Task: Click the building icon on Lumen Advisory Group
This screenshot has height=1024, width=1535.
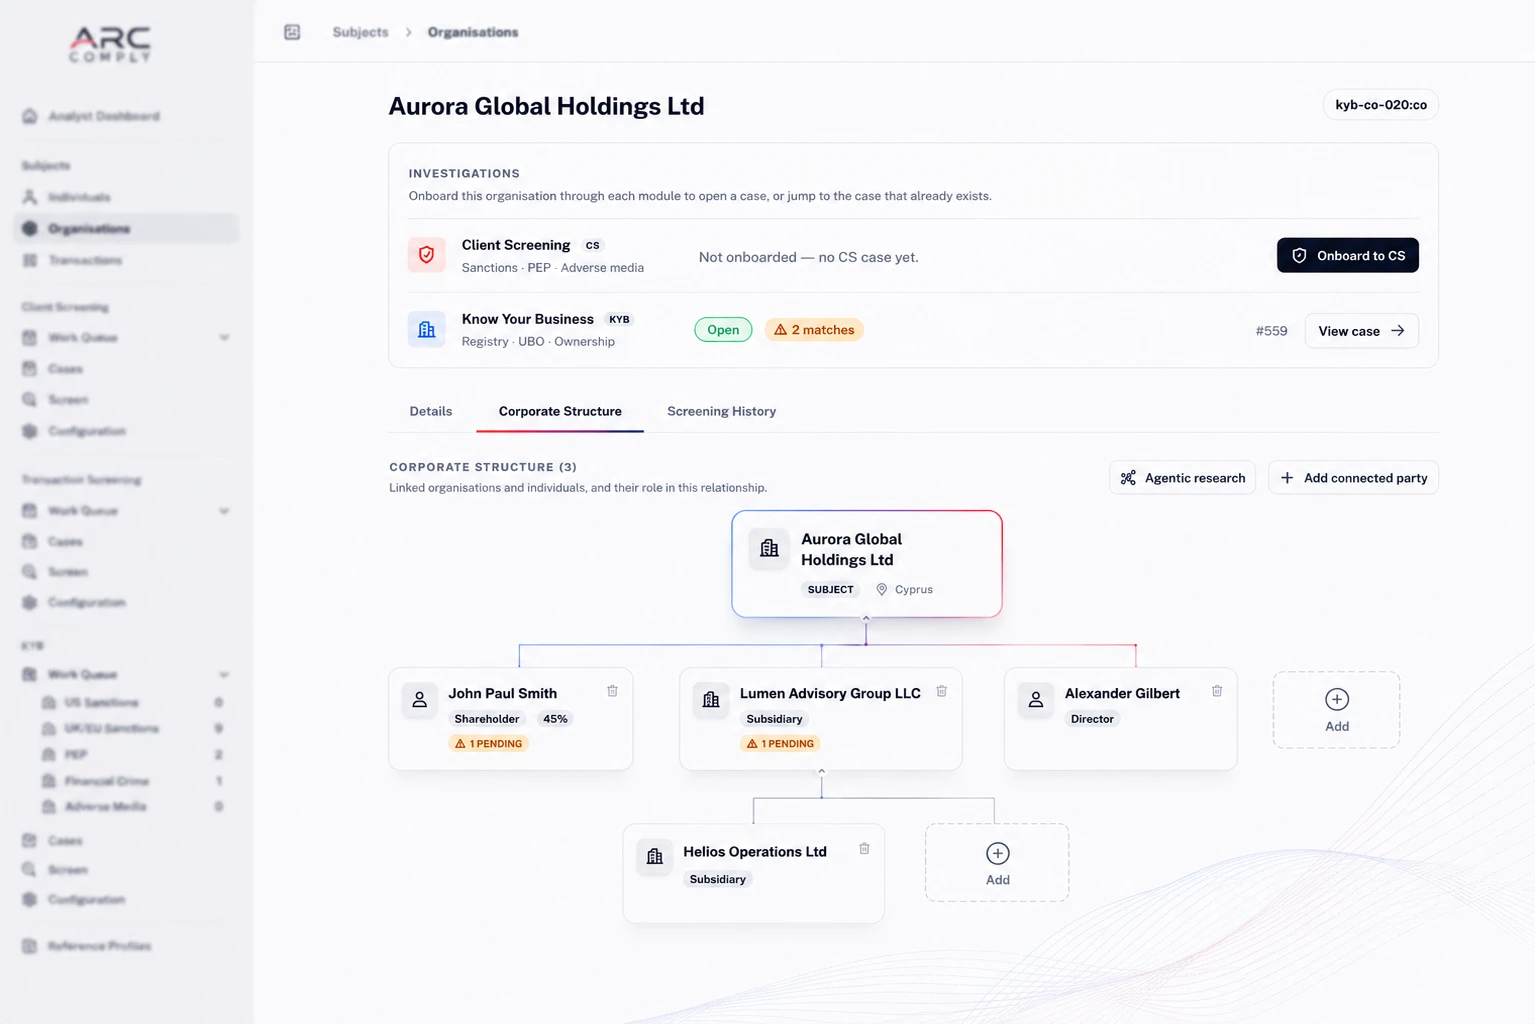Action: (x=711, y=700)
